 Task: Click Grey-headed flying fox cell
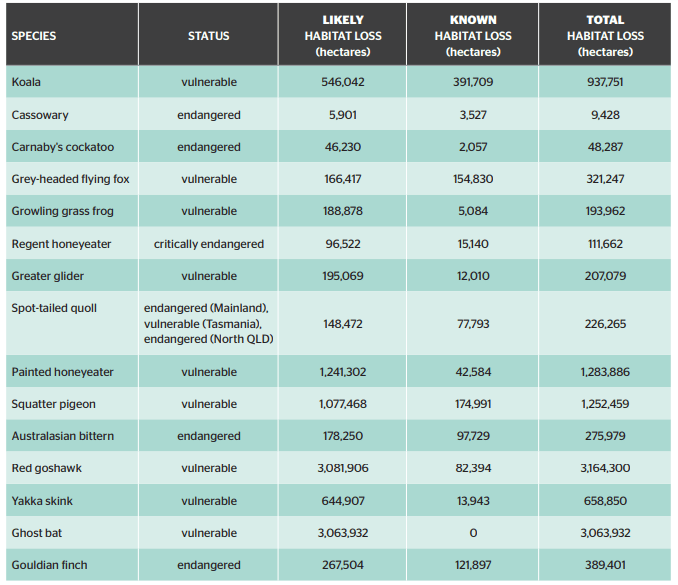pyautogui.click(x=70, y=179)
